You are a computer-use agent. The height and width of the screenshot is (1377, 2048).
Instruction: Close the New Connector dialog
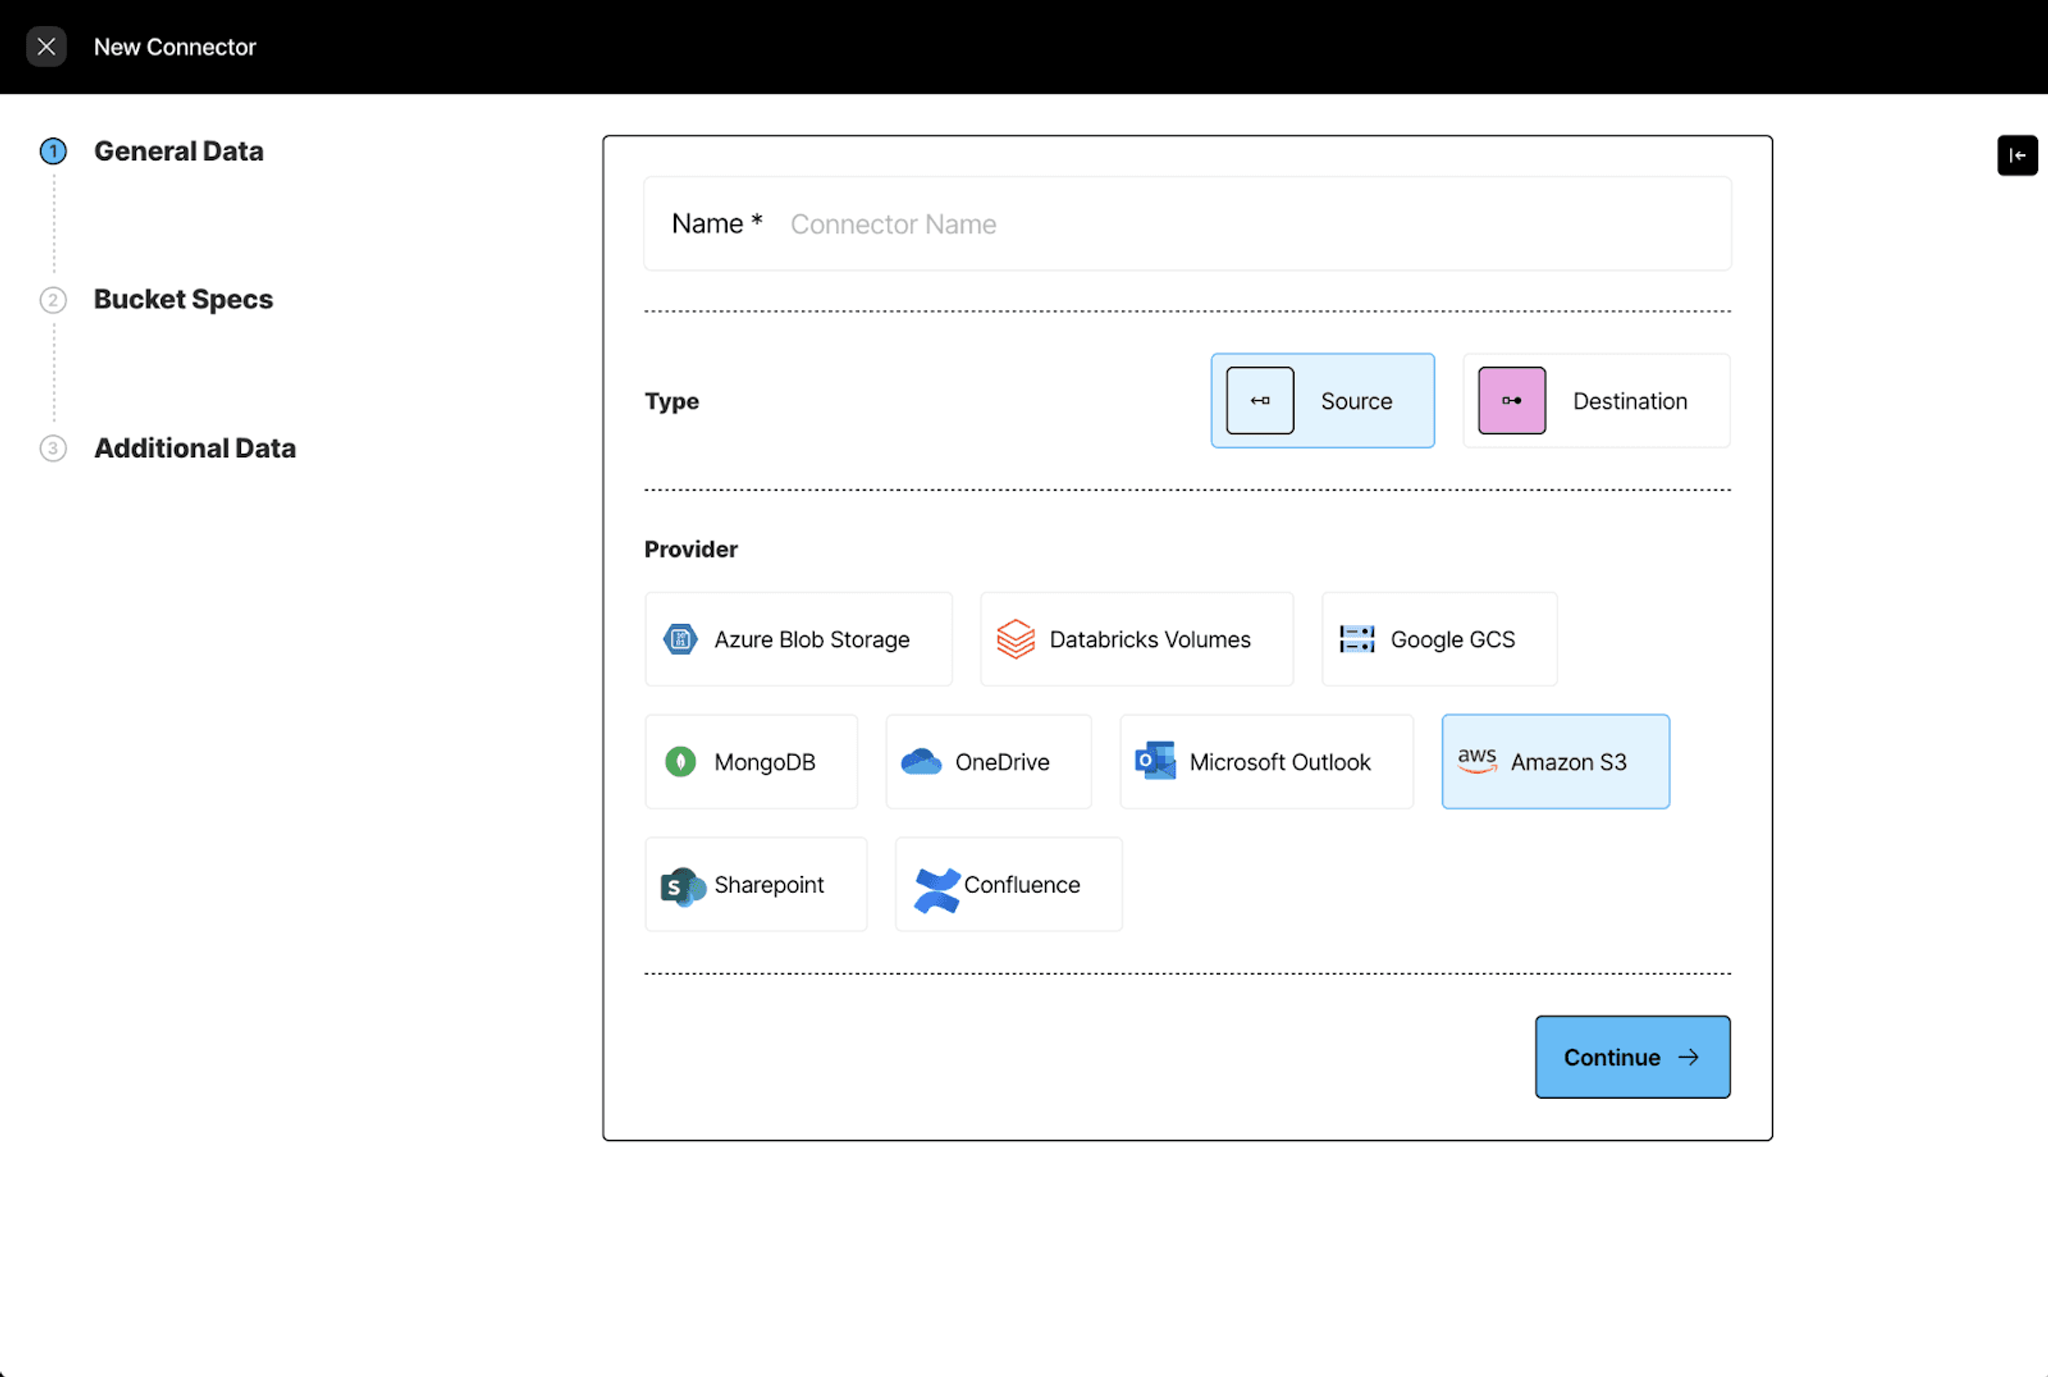click(46, 47)
